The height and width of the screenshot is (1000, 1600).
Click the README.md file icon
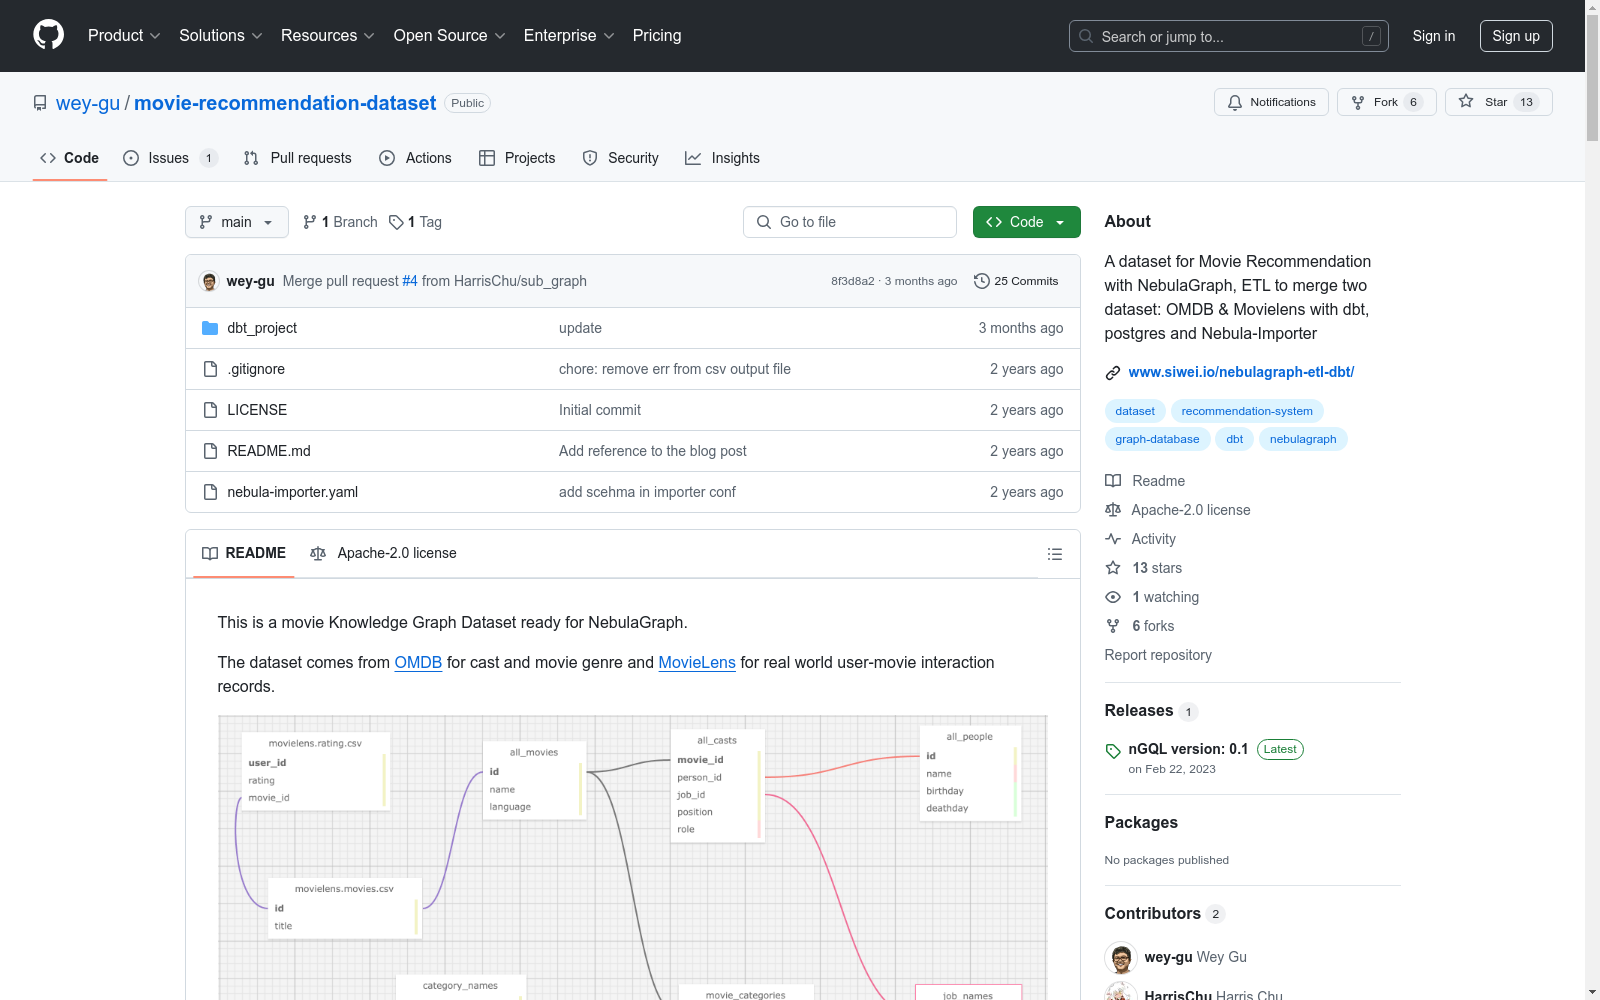click(210, 451)
